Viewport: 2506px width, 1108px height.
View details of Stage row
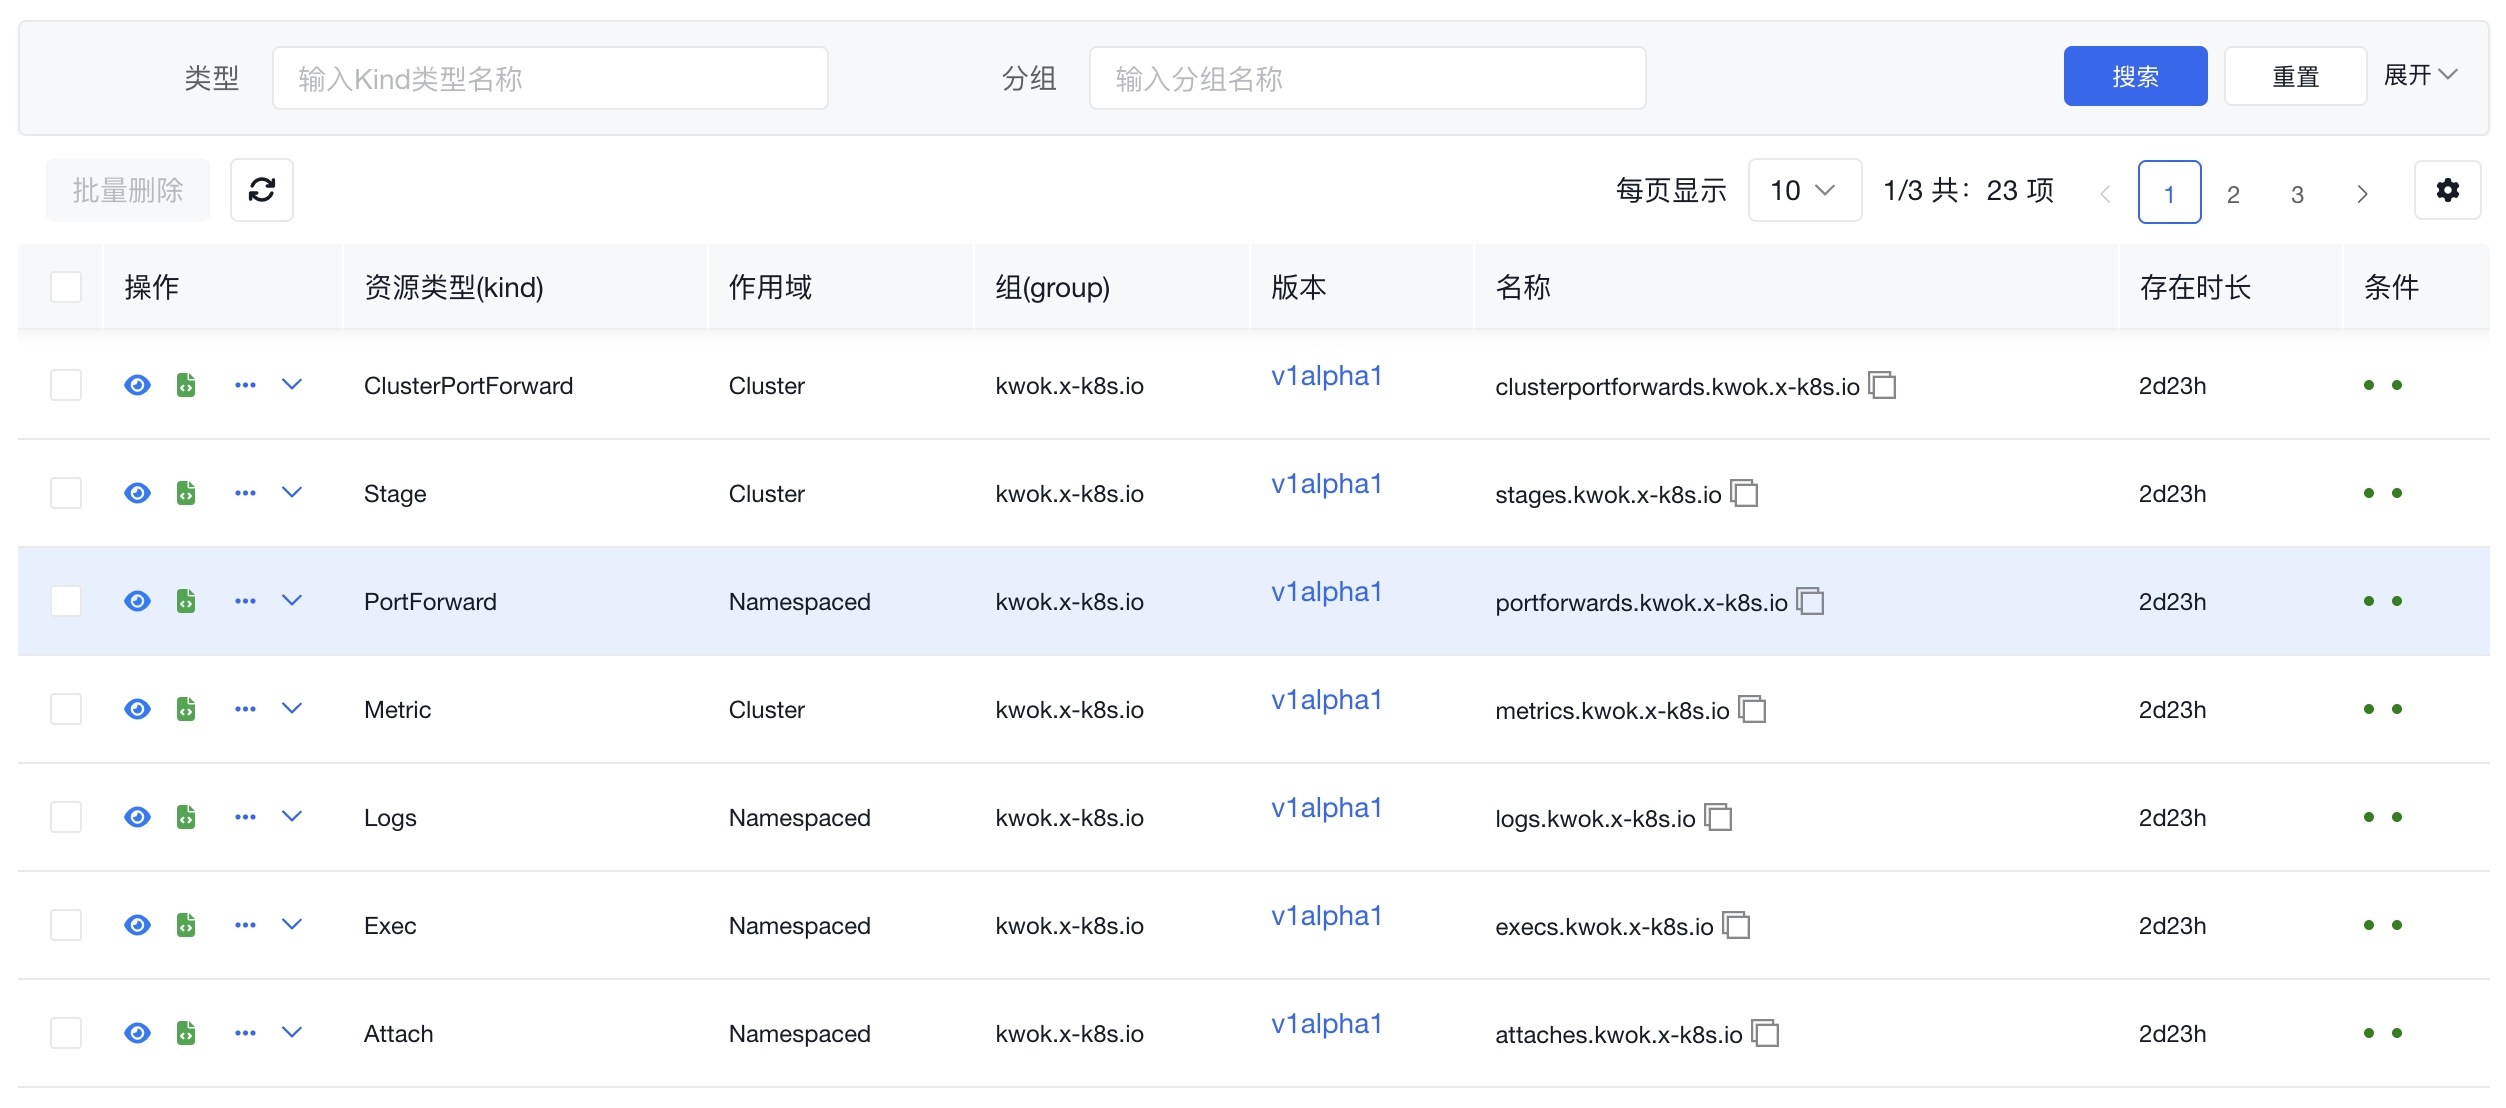pyautogui.click(x=137, y=493)
